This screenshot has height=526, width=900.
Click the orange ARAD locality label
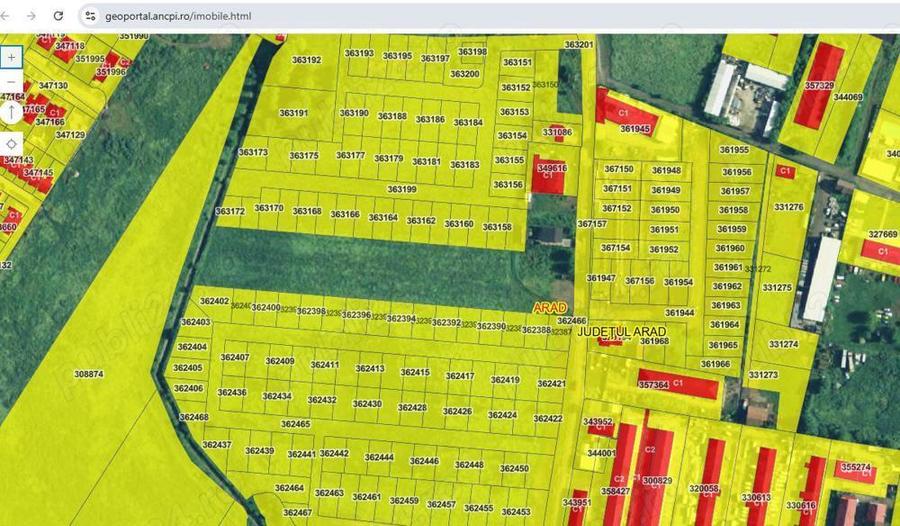click(x=549, y=307)
